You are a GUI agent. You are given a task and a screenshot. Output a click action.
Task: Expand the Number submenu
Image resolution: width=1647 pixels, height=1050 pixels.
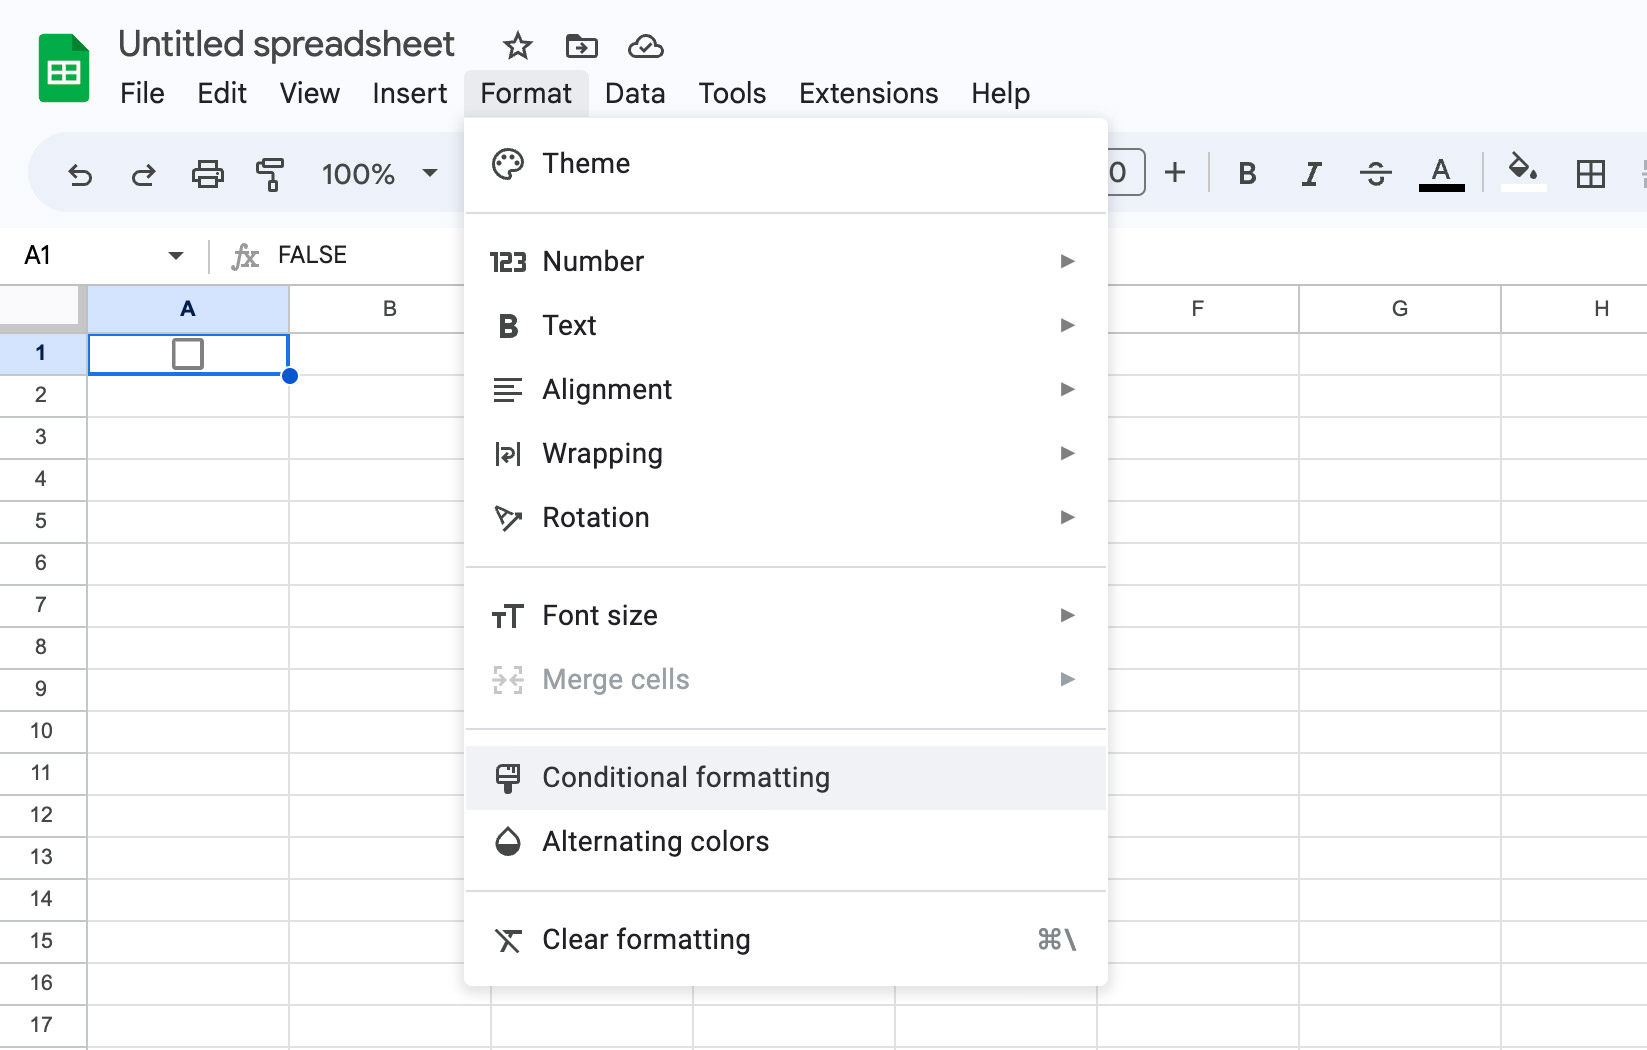pos(785,261)
